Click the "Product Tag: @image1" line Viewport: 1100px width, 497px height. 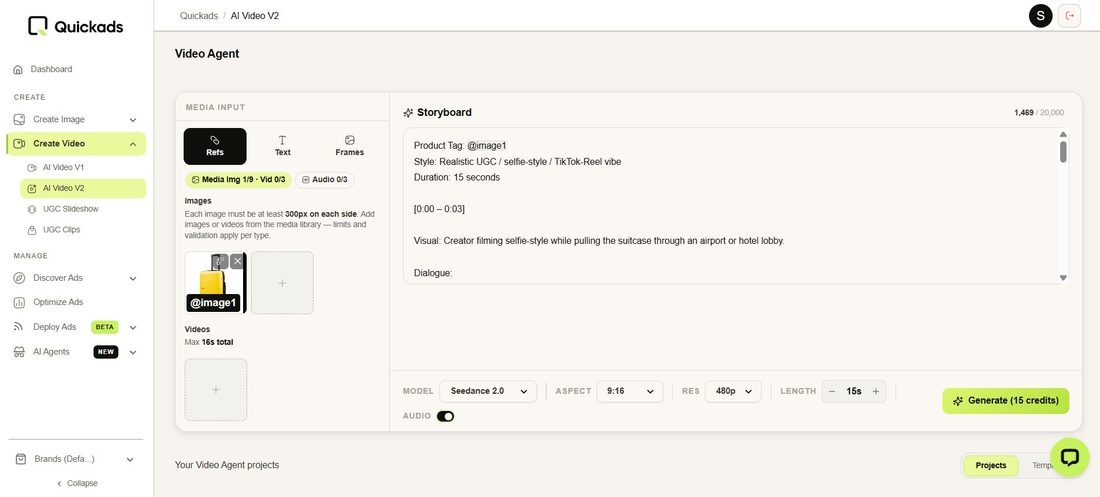pos(460,145)
